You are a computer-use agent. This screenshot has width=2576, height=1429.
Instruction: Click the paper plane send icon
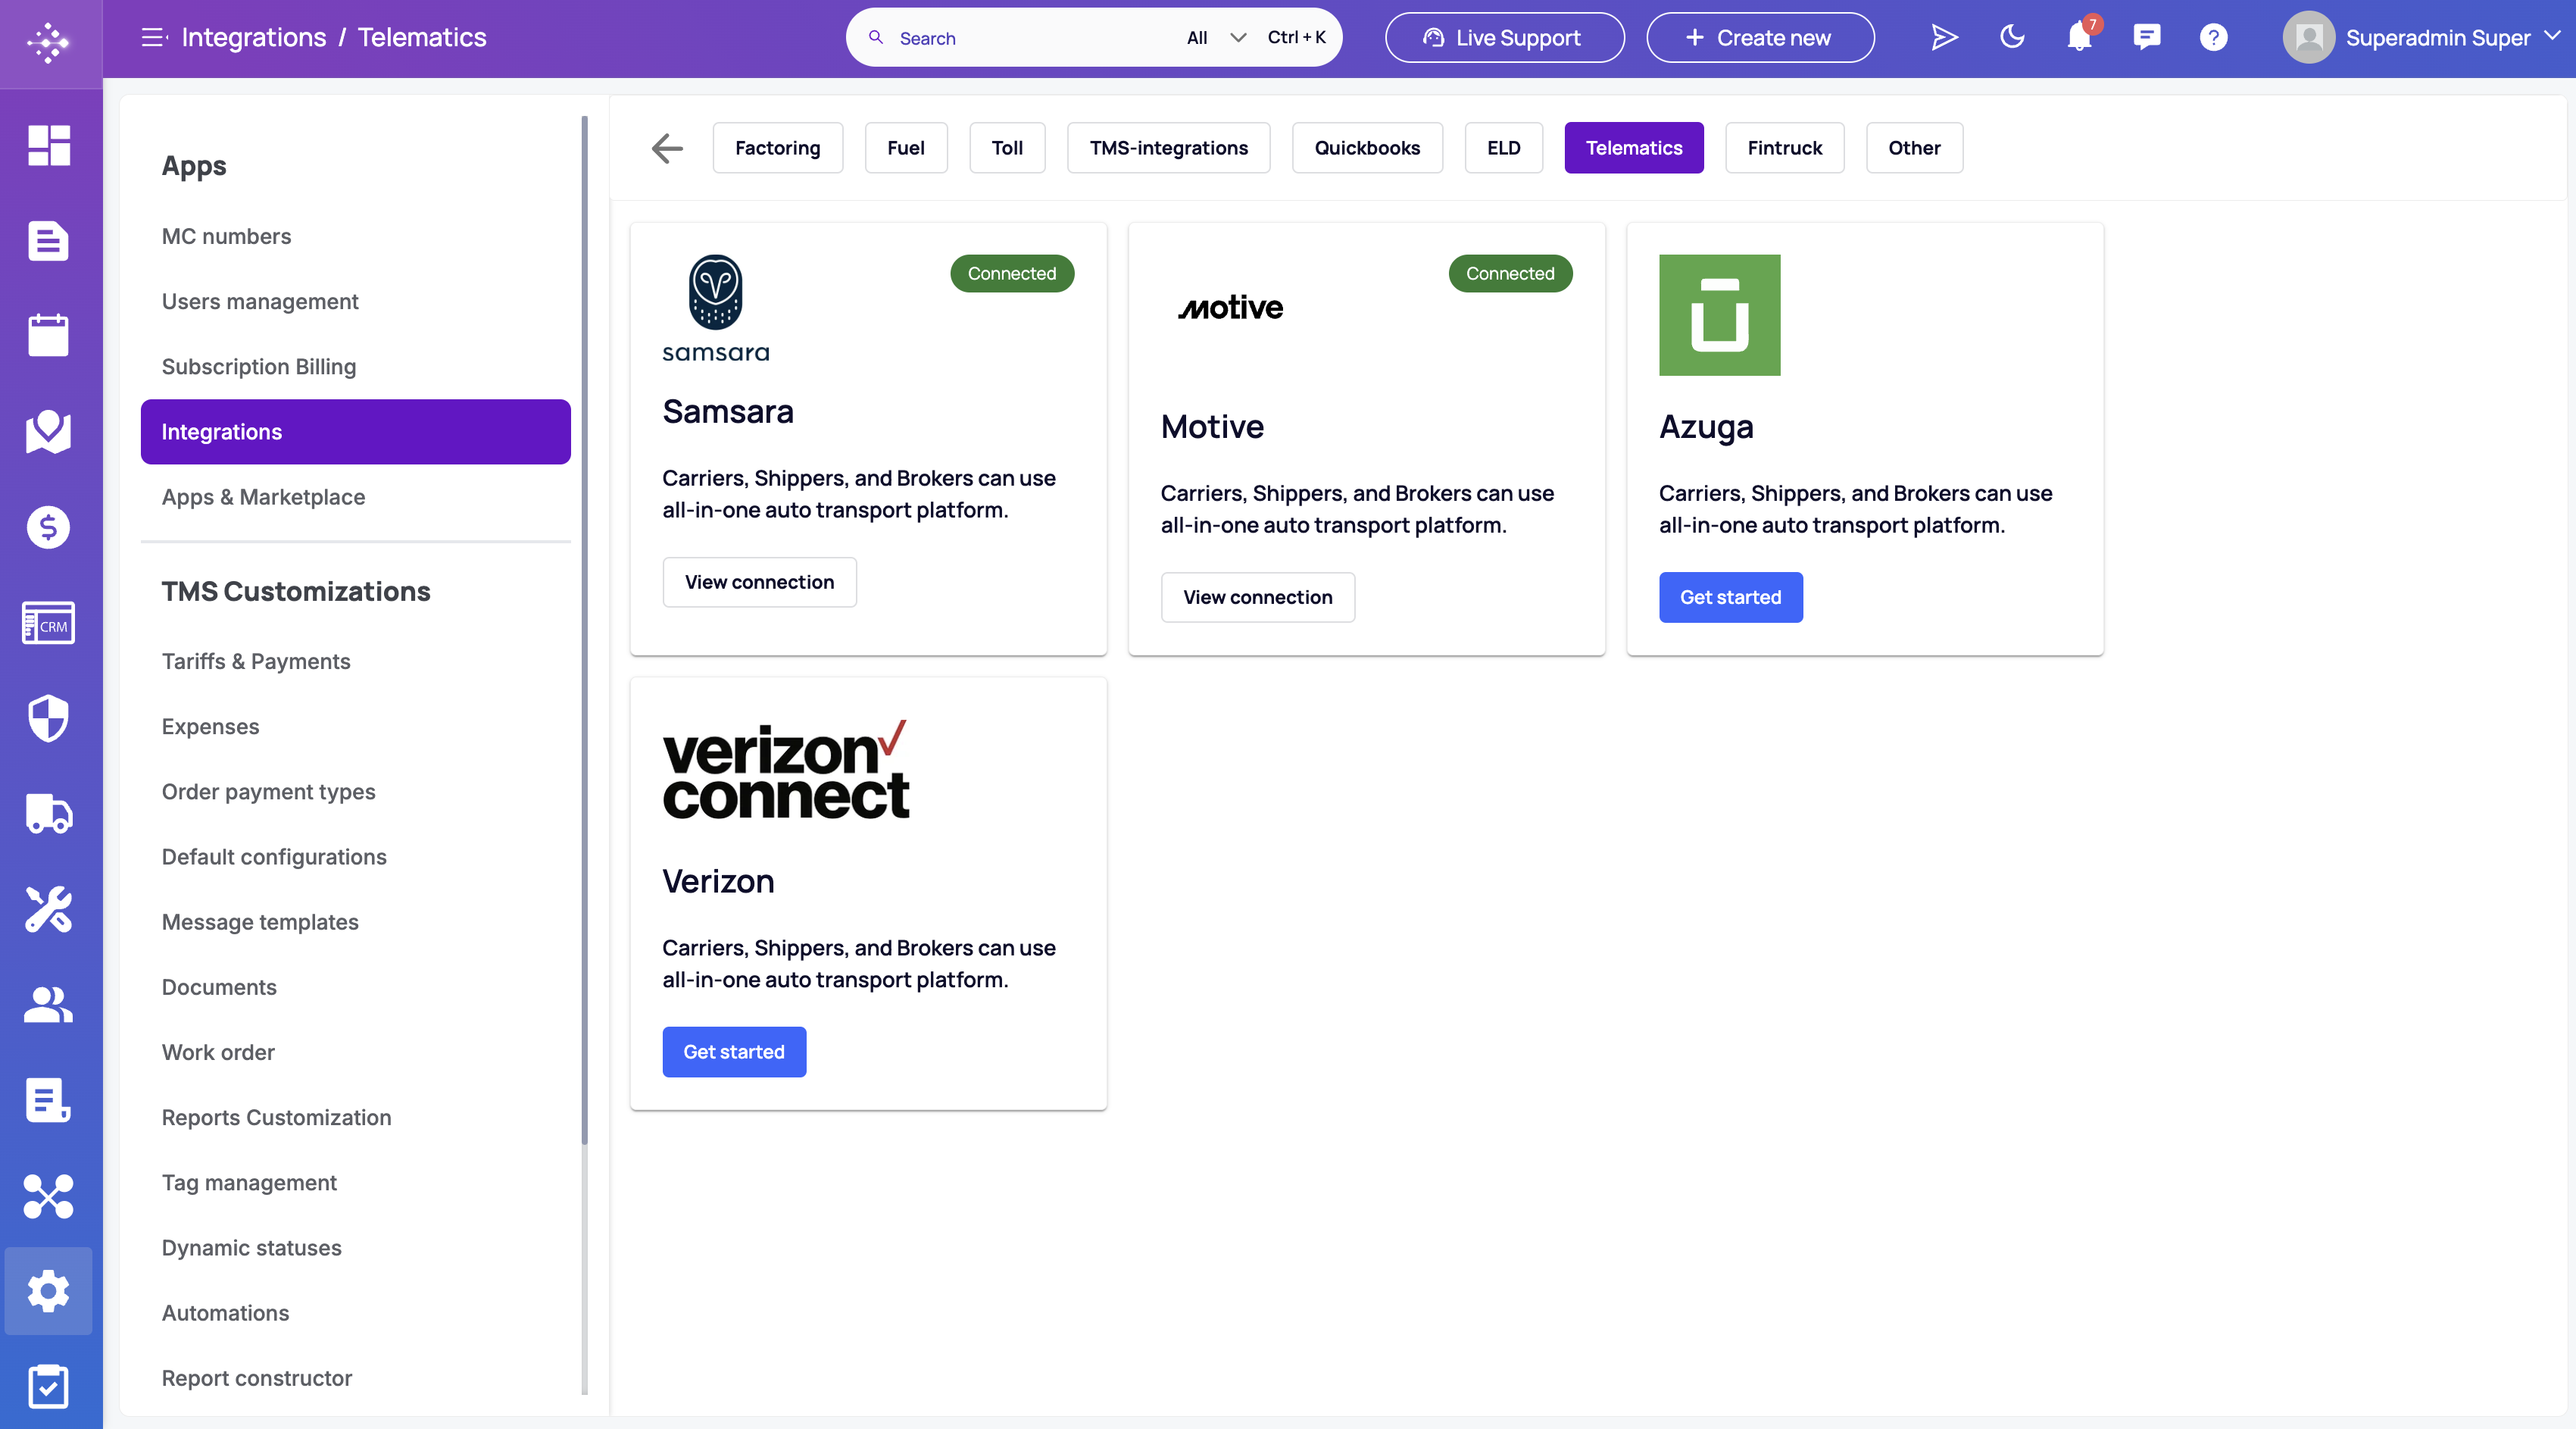tap(1944, 38)
